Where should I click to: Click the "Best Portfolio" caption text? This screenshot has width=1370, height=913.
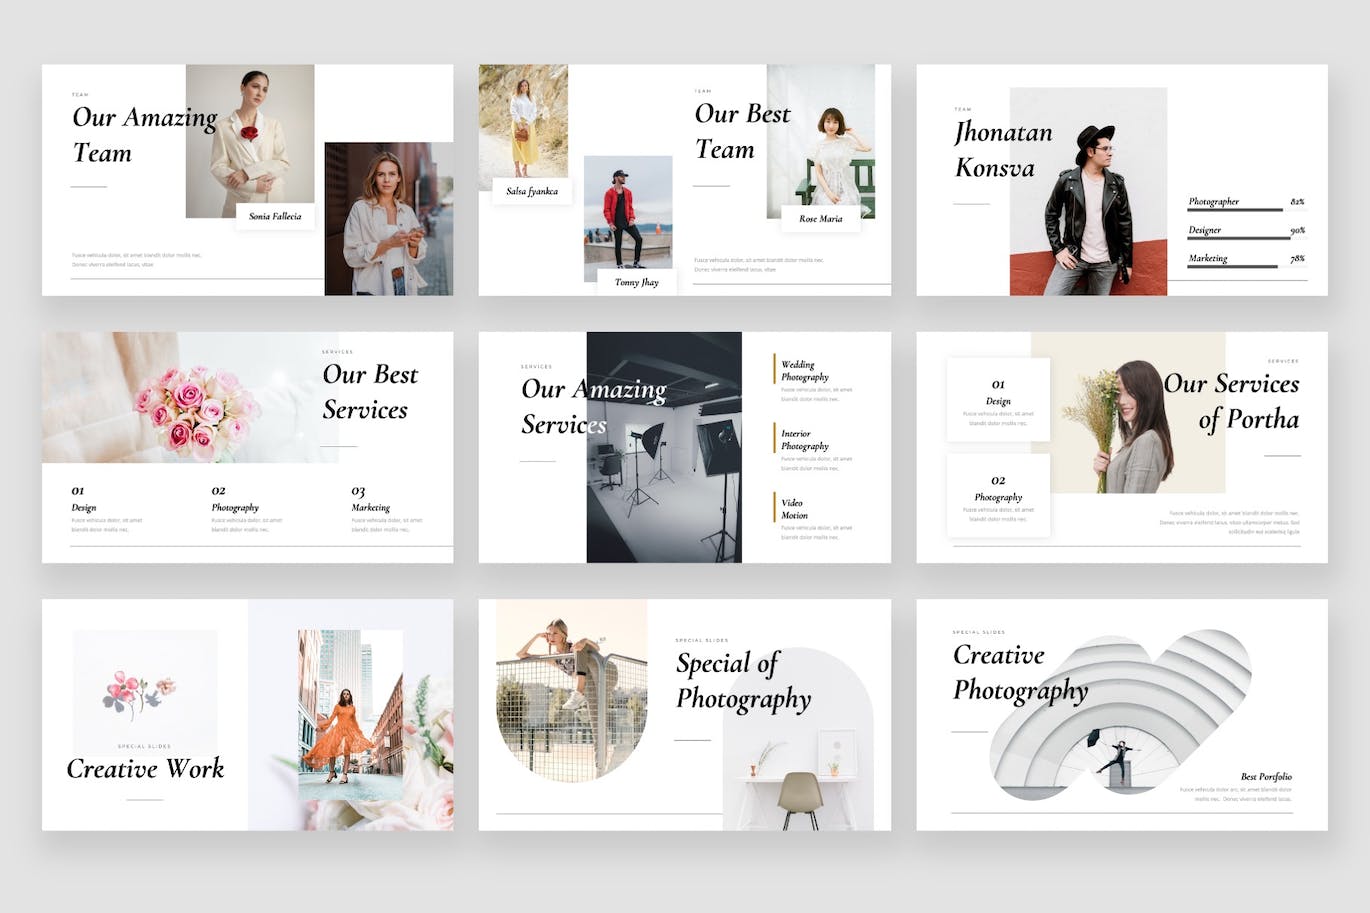coord(1265,776)
